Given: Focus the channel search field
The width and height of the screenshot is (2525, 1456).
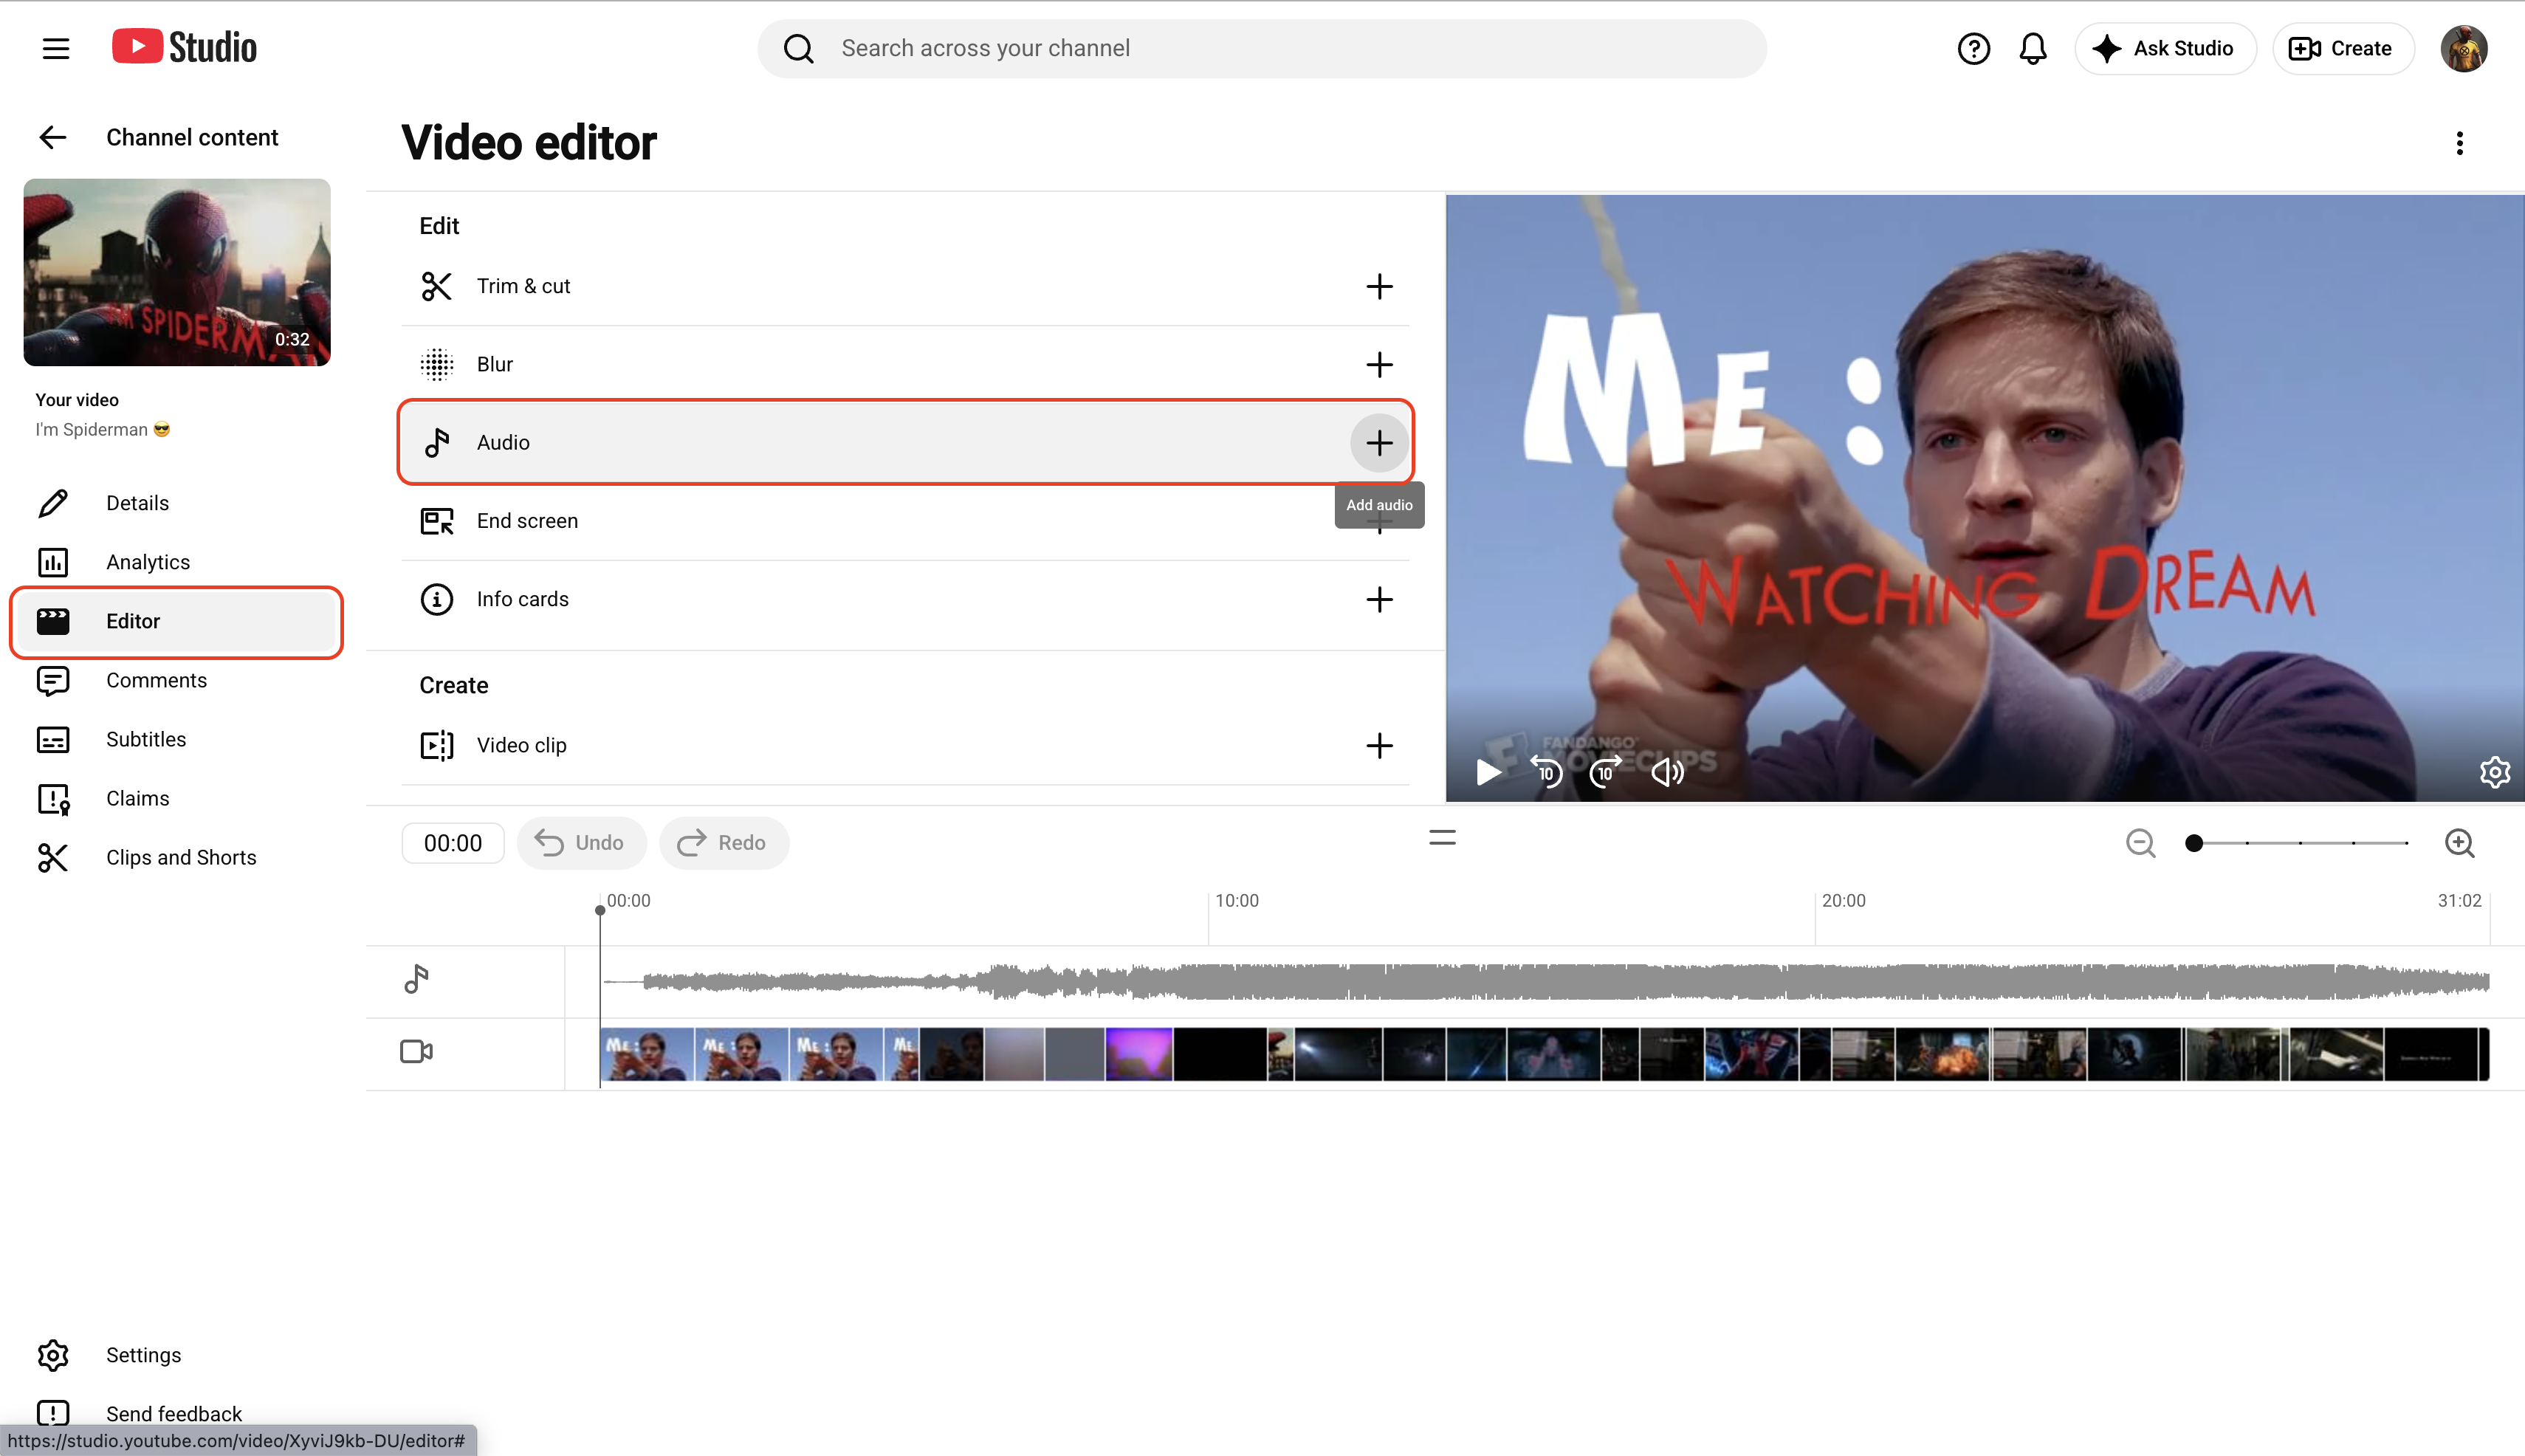Looking at the screenshot, I should coord(1262,48).
